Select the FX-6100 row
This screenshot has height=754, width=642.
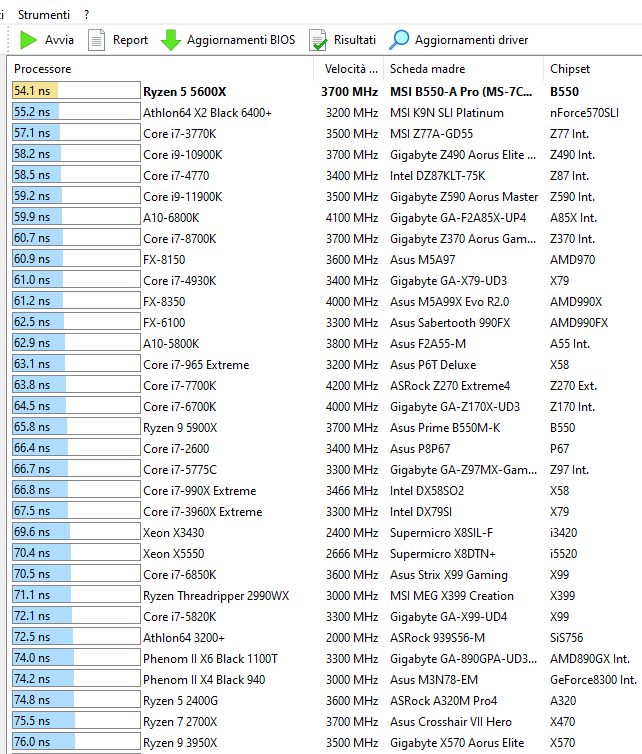[326, 323]
